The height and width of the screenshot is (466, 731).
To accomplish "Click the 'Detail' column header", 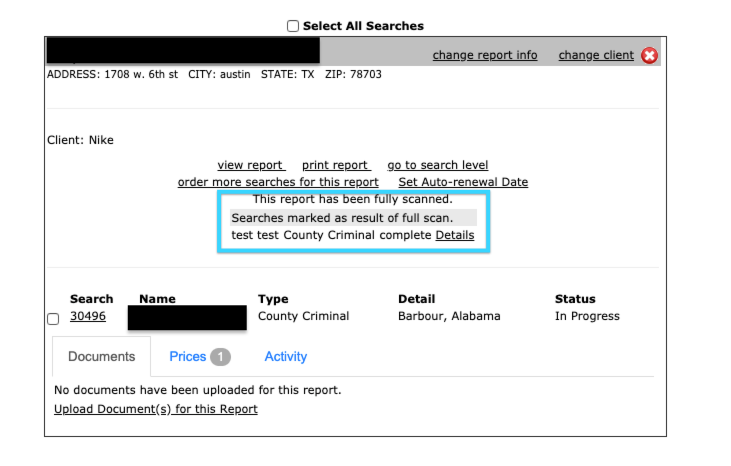I will tap(416, 299).
